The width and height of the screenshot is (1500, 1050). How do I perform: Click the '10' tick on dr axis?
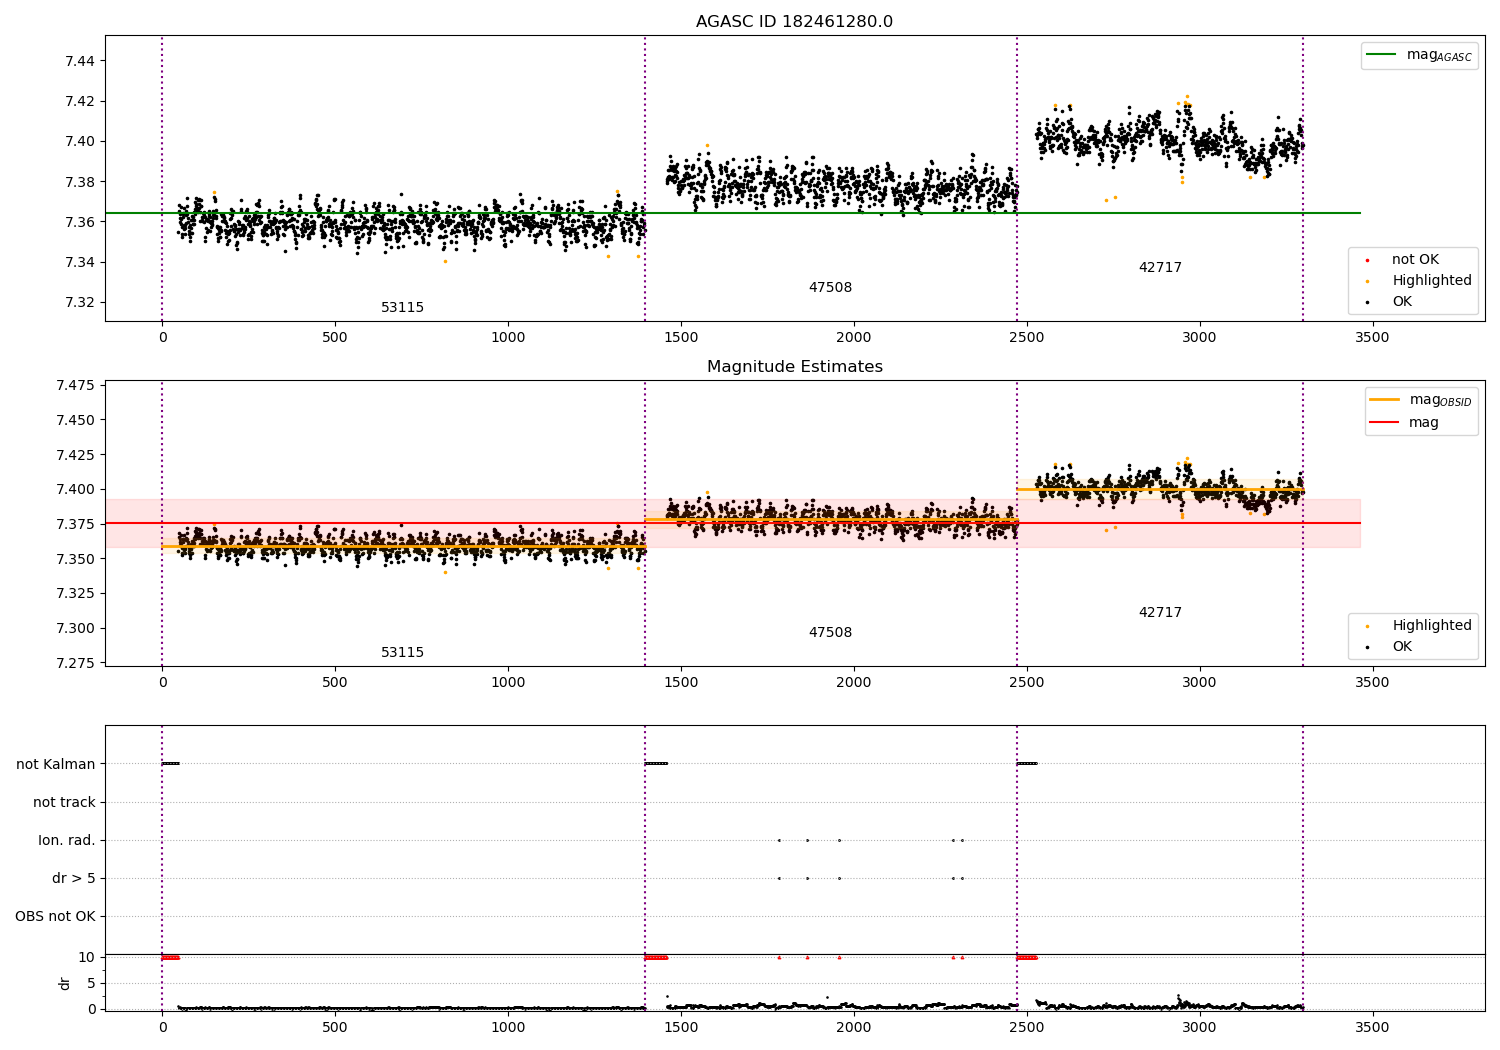tap(87, 958)
